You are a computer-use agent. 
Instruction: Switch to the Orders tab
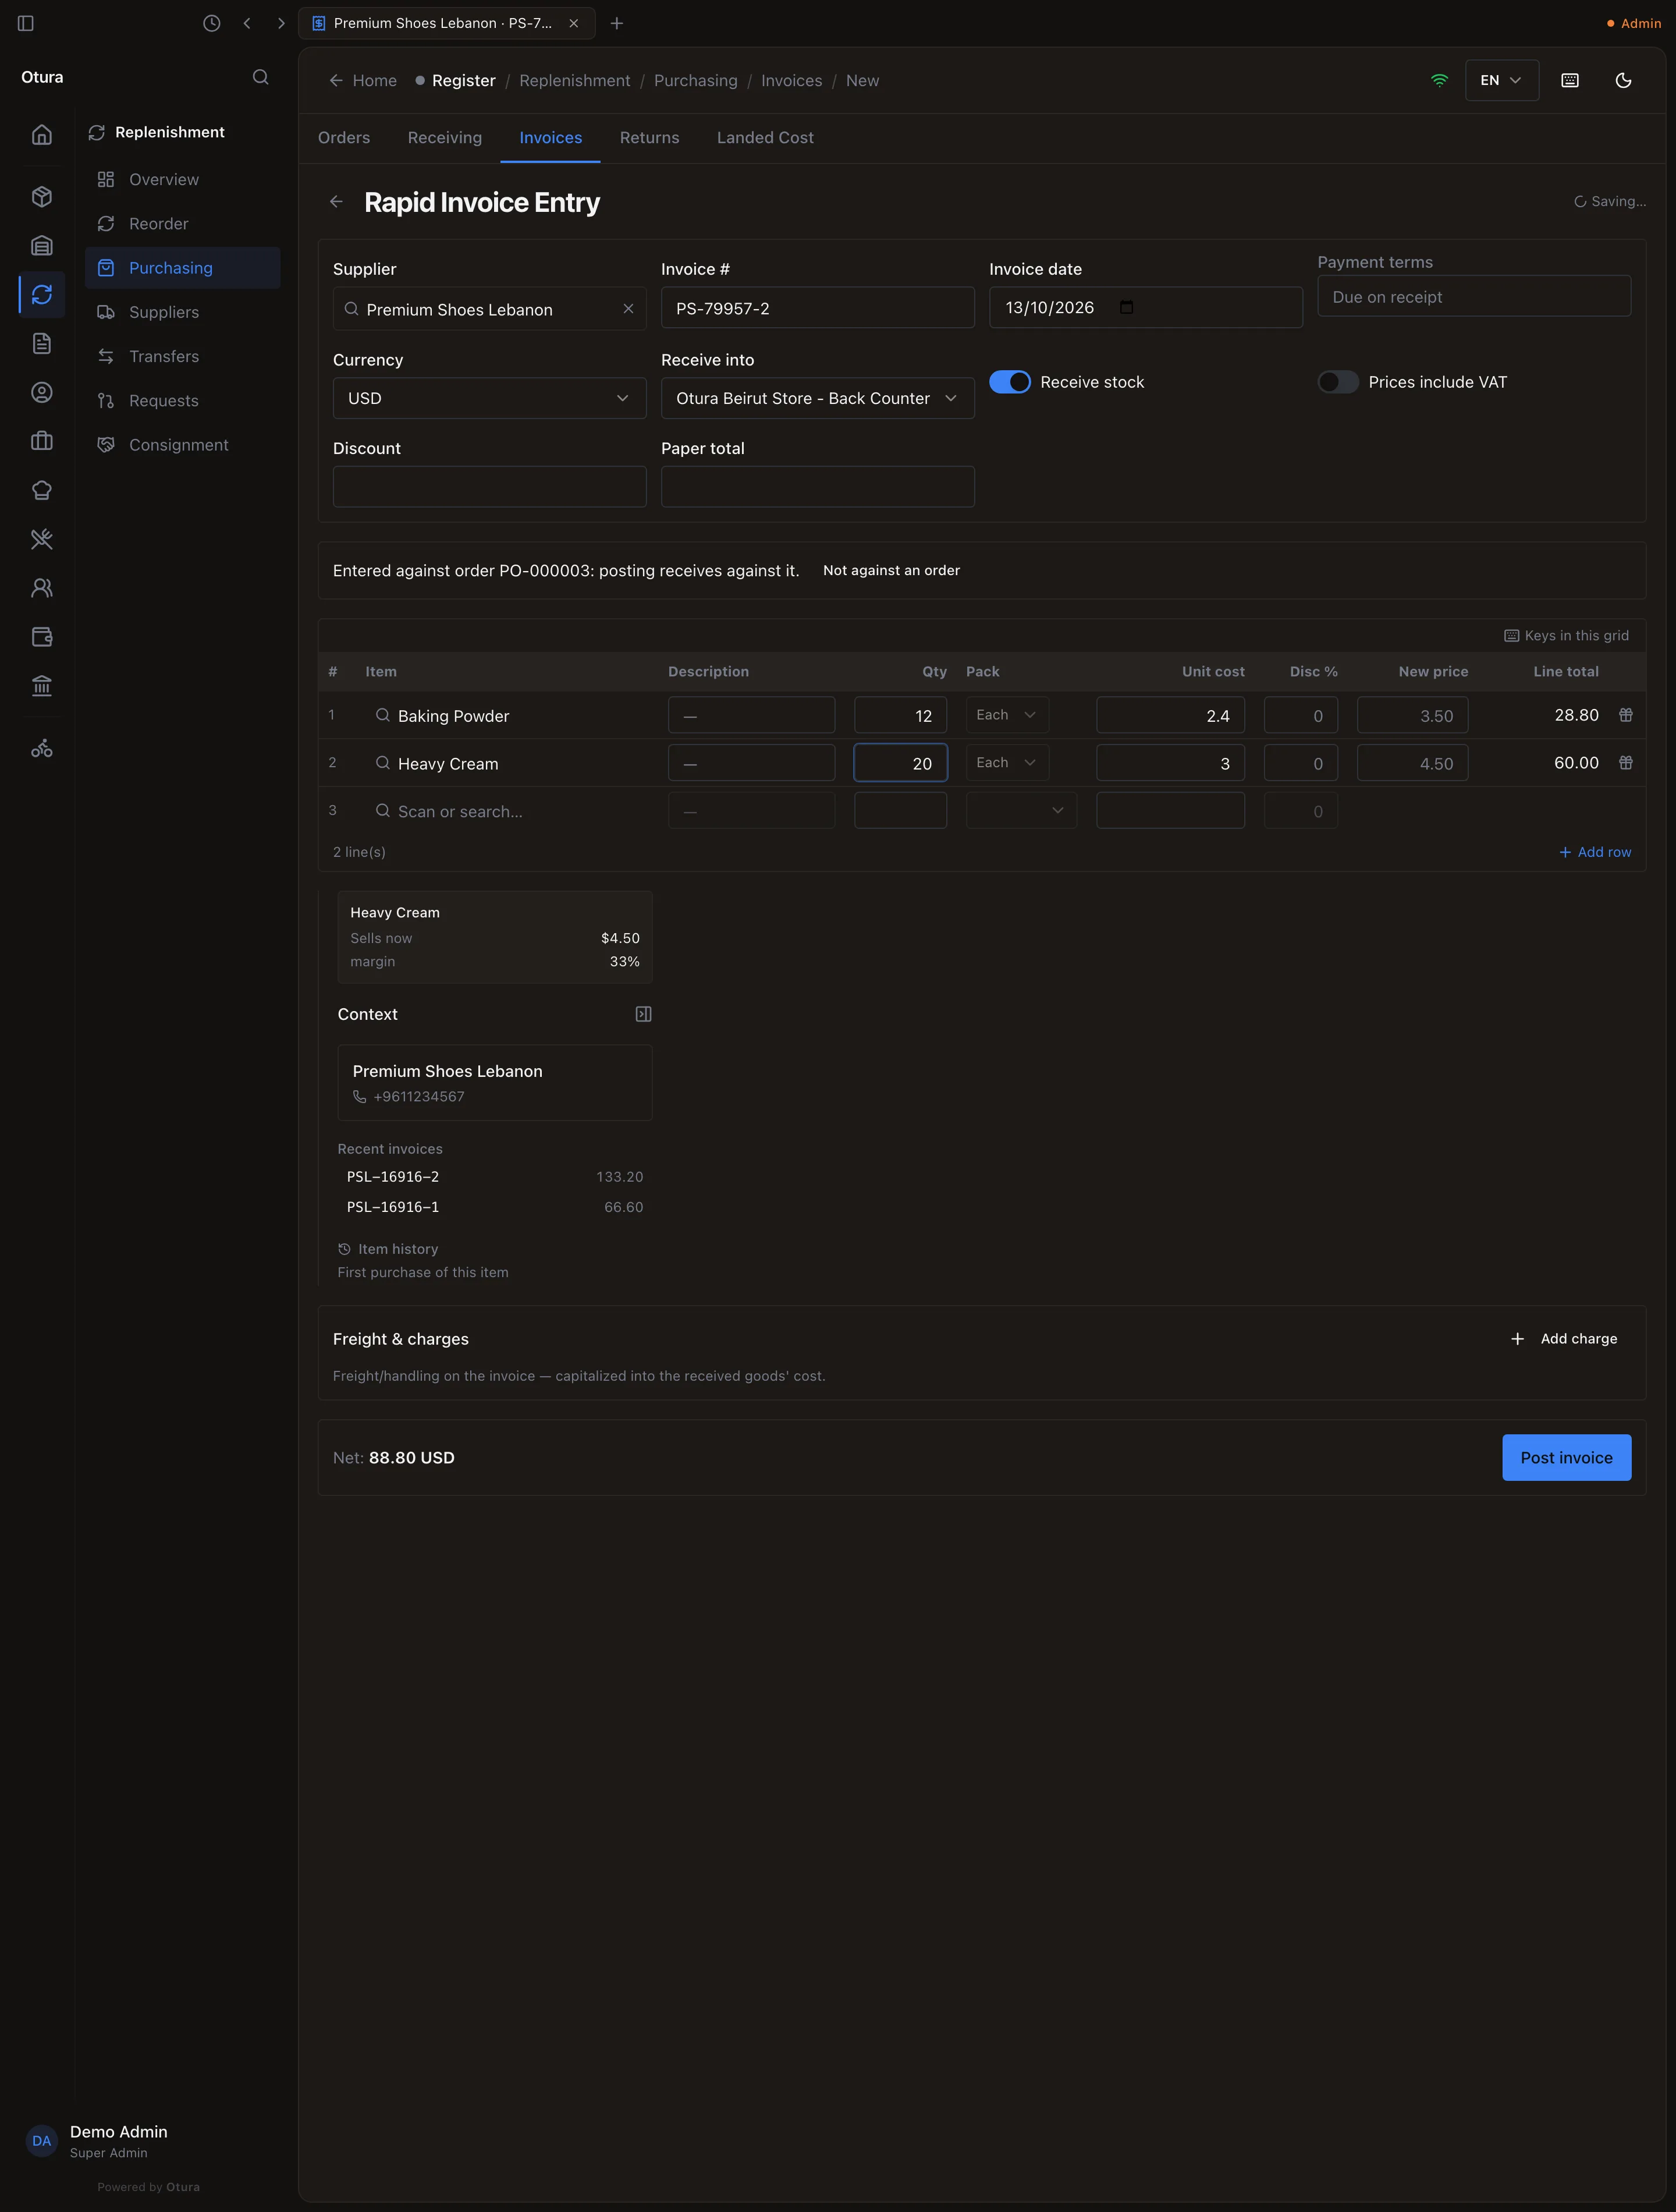point(344,138)
